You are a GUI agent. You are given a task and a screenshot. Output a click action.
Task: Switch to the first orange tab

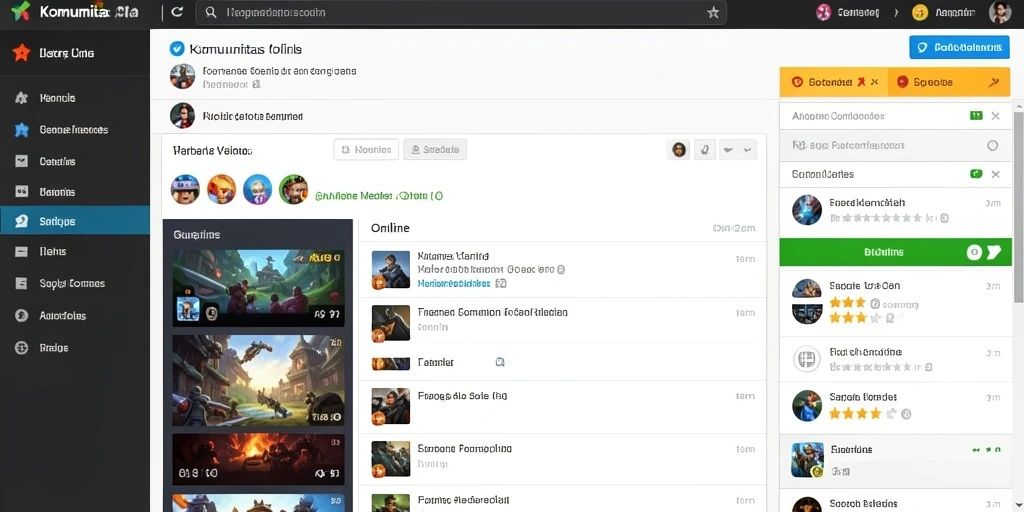833,82
